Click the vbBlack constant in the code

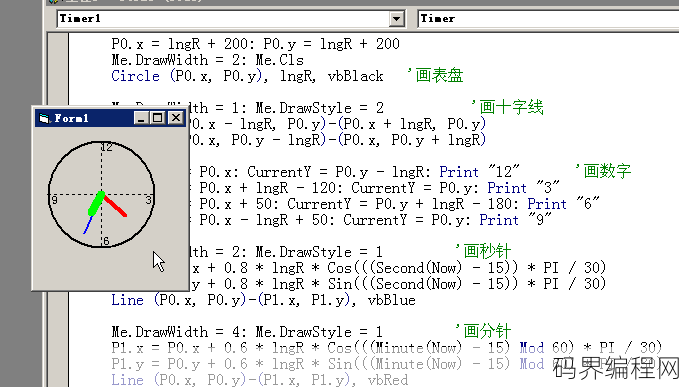(x=355, y=76)
